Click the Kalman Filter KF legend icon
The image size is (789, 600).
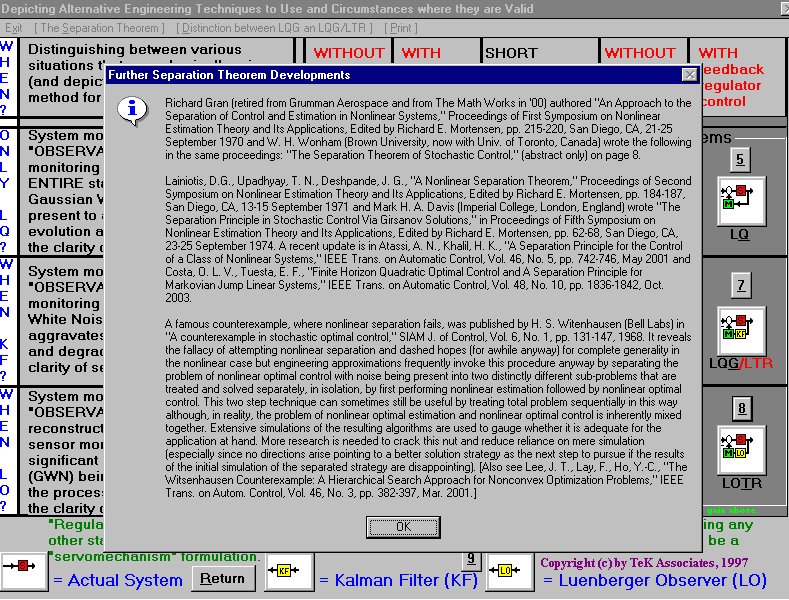click(x=288, y=571)
